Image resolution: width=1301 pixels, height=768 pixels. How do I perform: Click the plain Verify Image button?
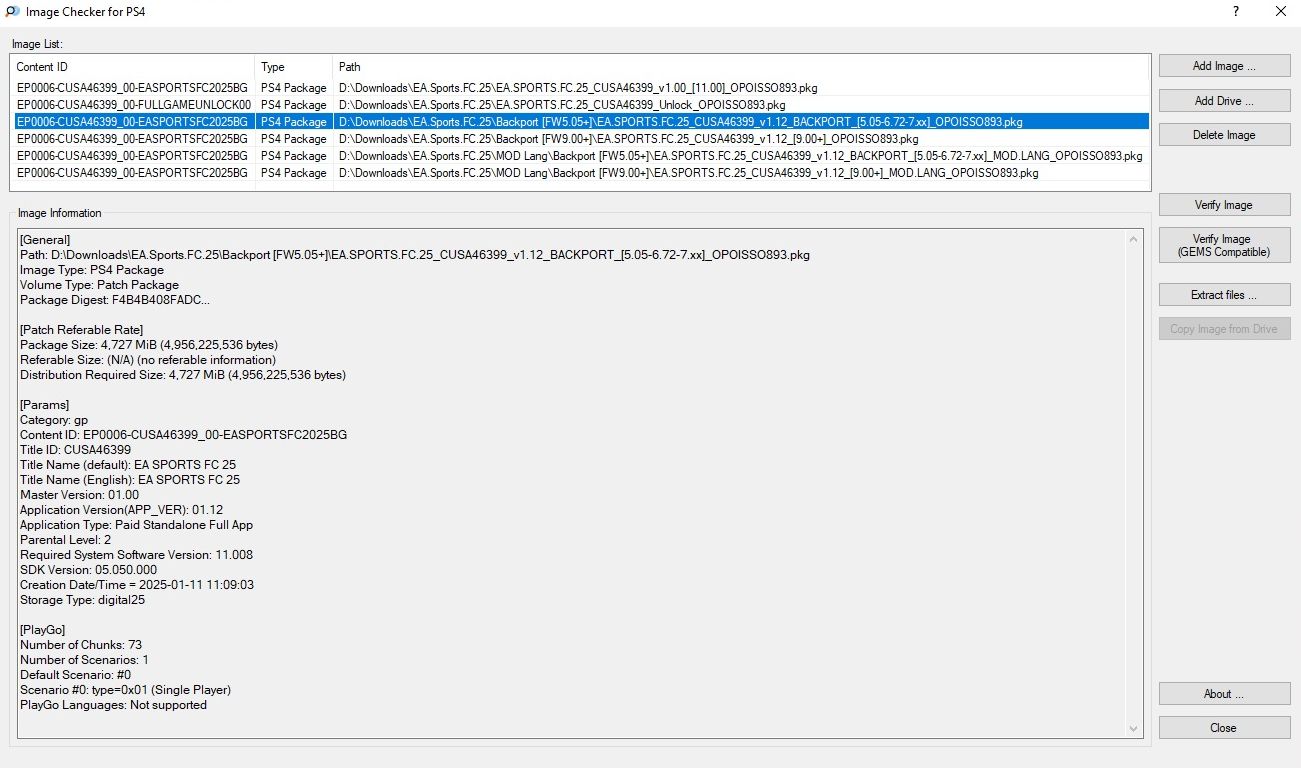[1224, 205]
